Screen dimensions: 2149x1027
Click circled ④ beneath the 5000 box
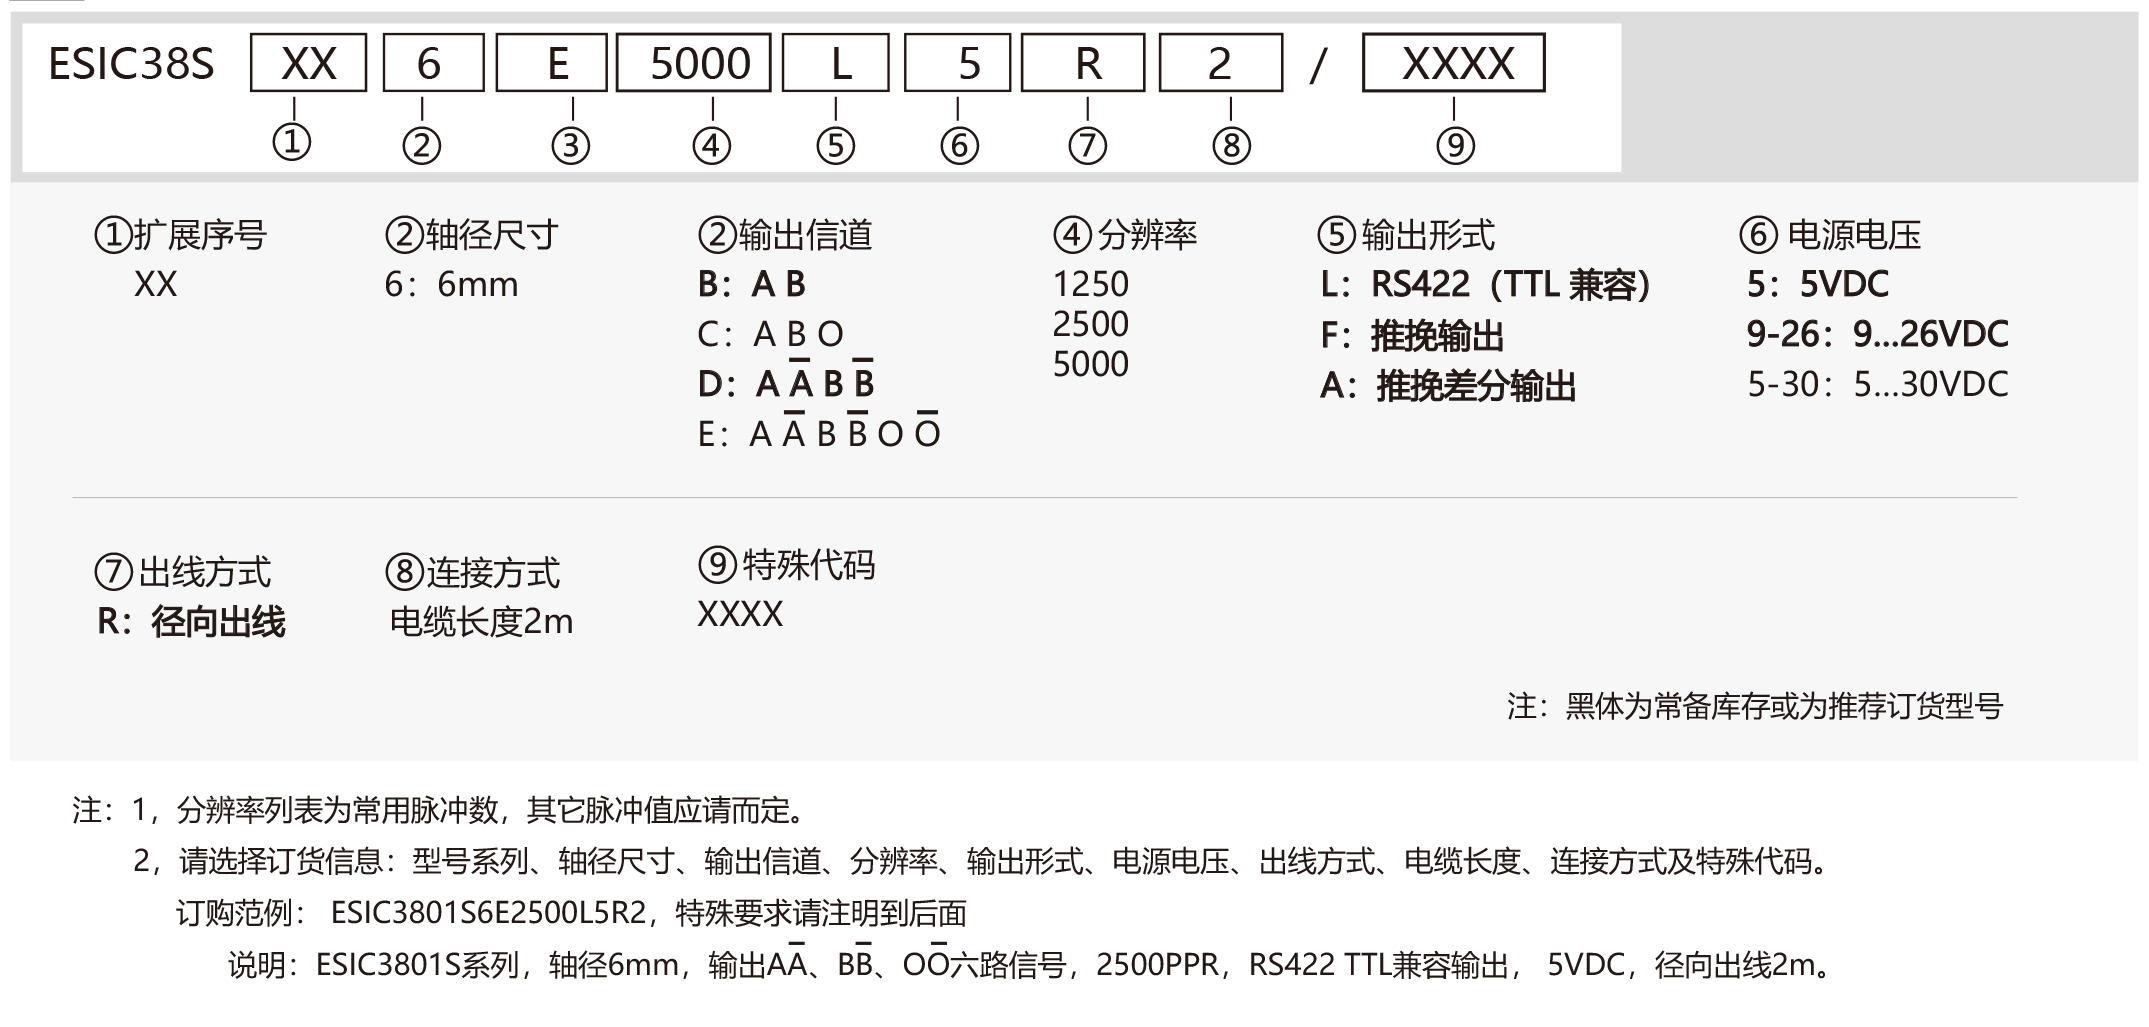[711, 146]
